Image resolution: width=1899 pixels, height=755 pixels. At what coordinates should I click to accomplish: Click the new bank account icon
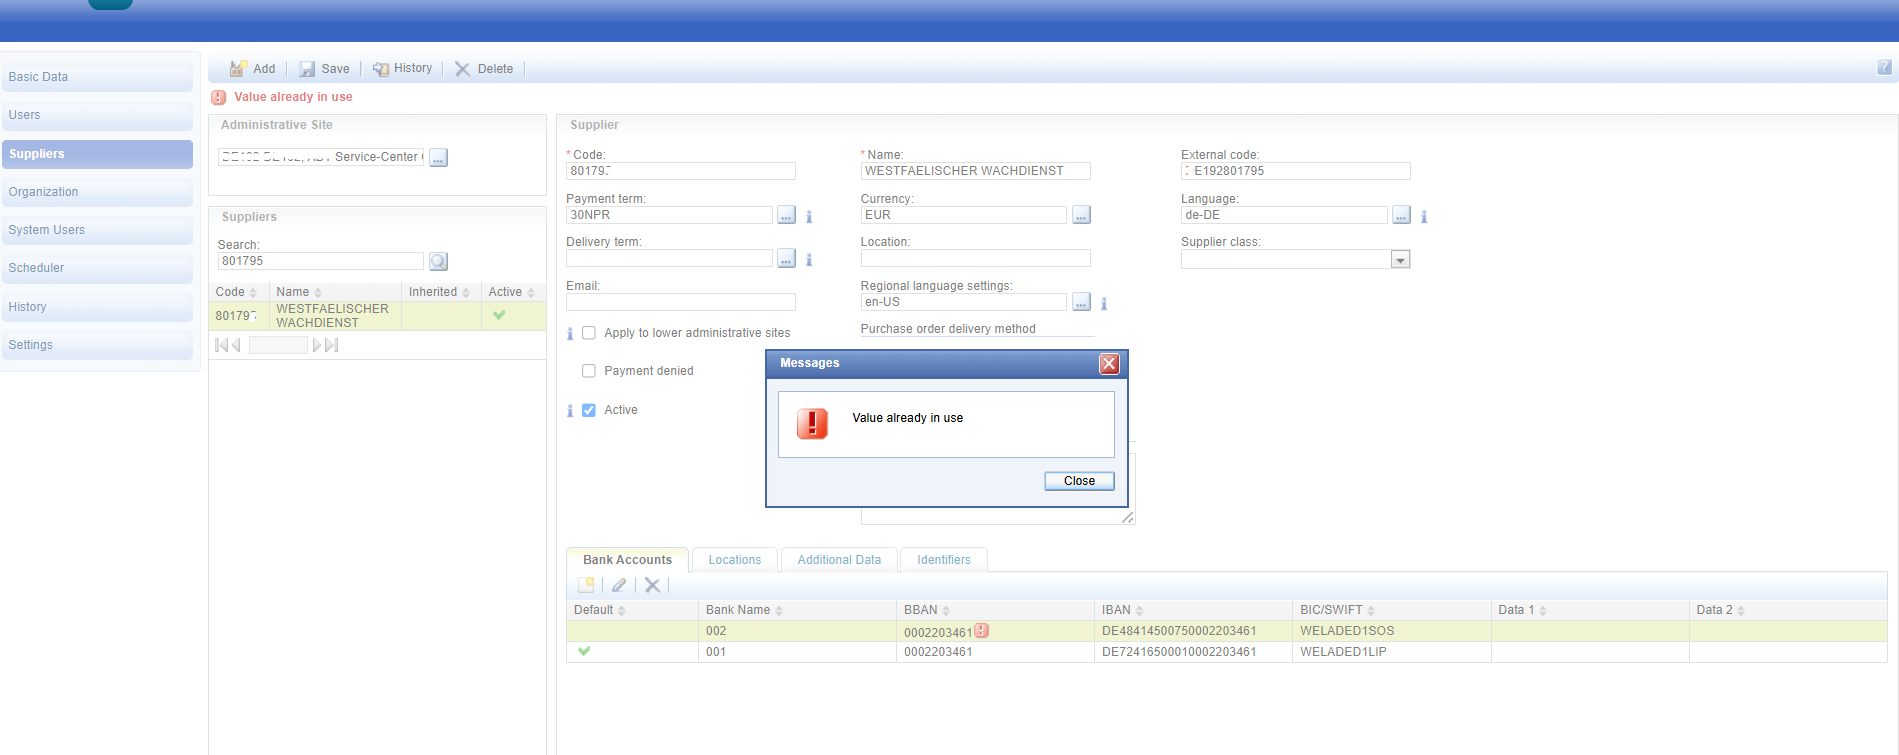point(586,586)
